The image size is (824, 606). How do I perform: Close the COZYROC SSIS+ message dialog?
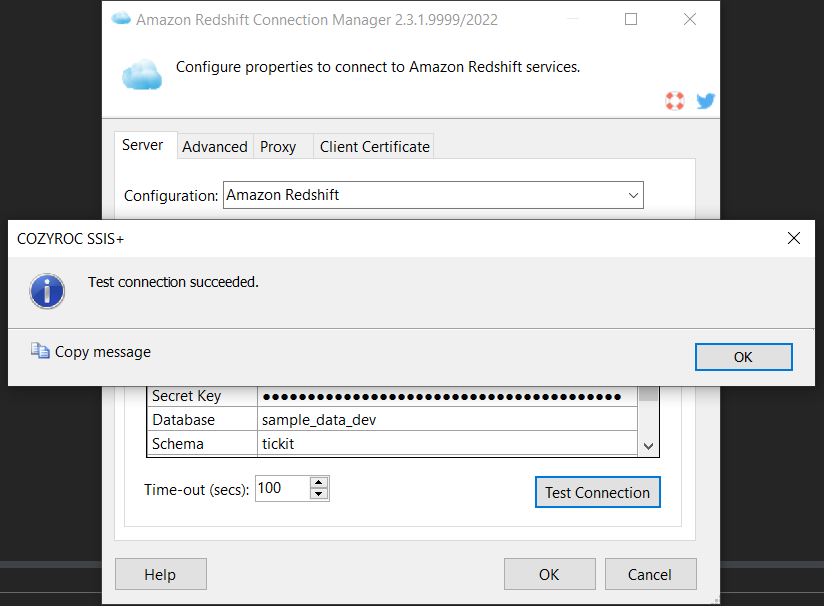coord(794,238)
